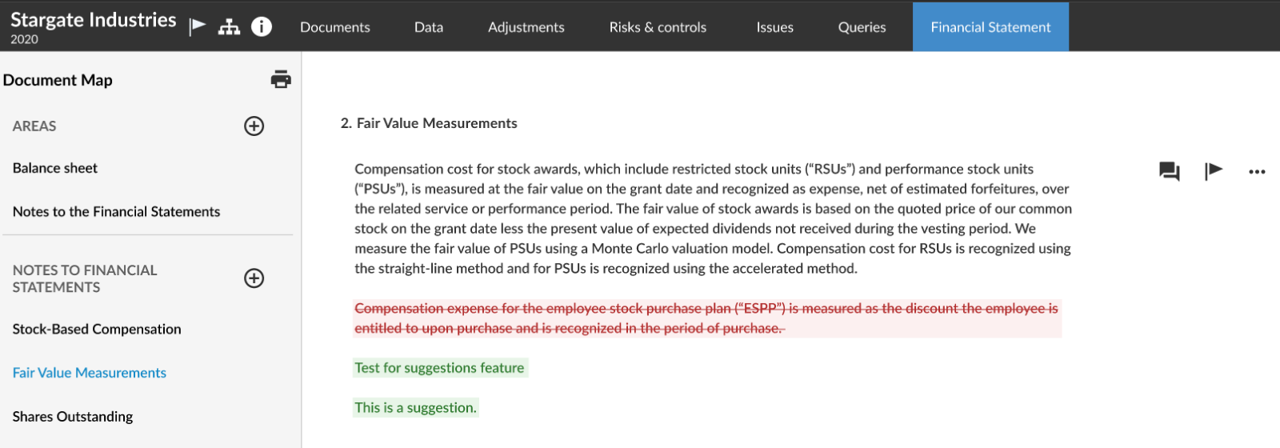Select the Financial Statement tab
The image size is (1280, 448).
[x=990, y=27]
